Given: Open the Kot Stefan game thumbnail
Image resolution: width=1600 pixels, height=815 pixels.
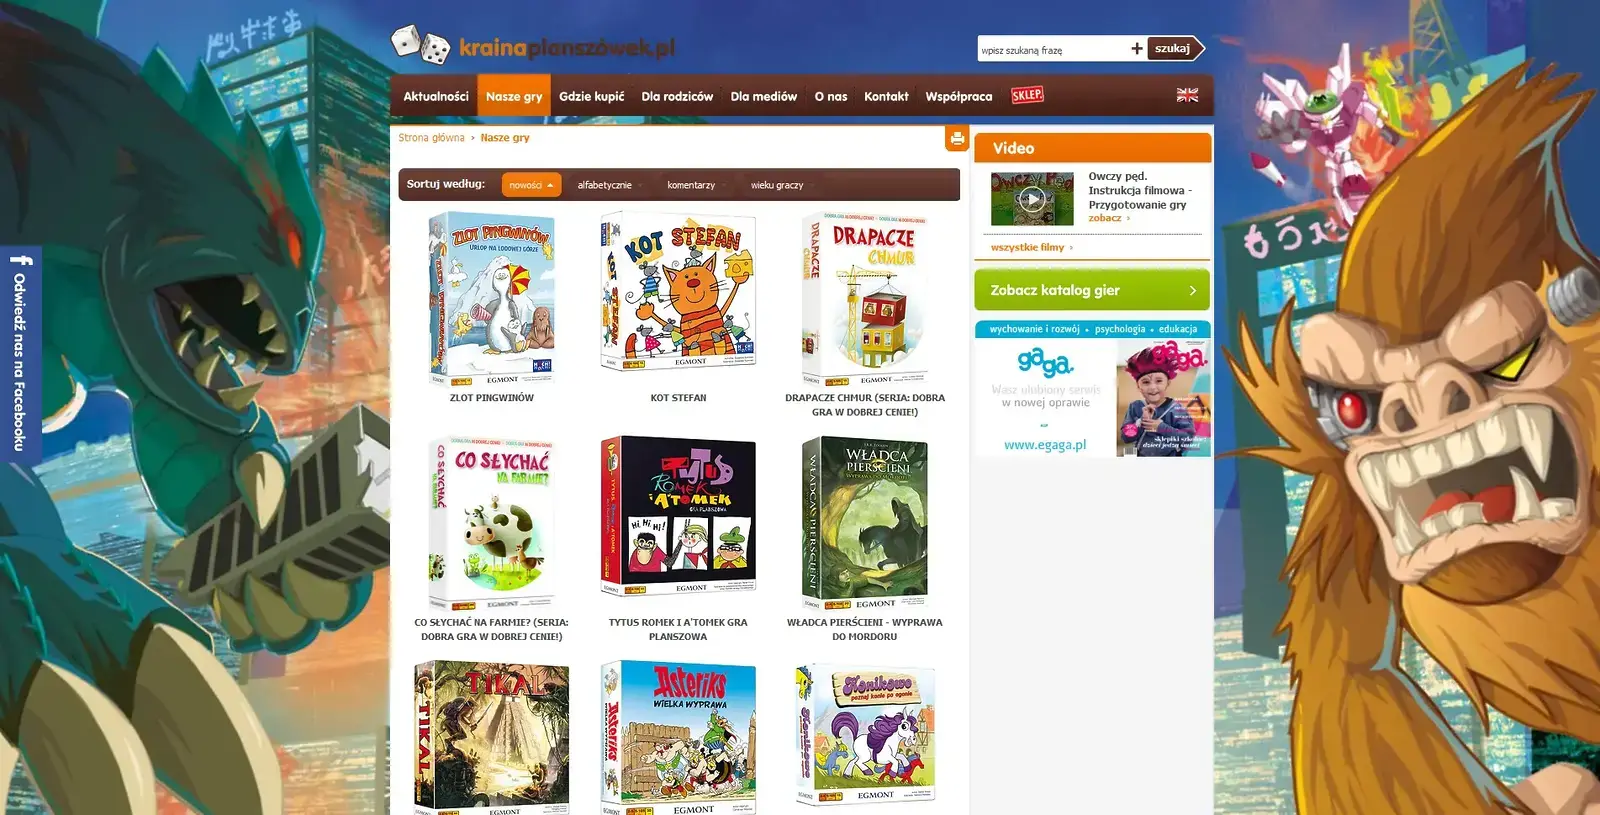Looking at the screenshot, I should pyautogui.click(x=678, y=291).
